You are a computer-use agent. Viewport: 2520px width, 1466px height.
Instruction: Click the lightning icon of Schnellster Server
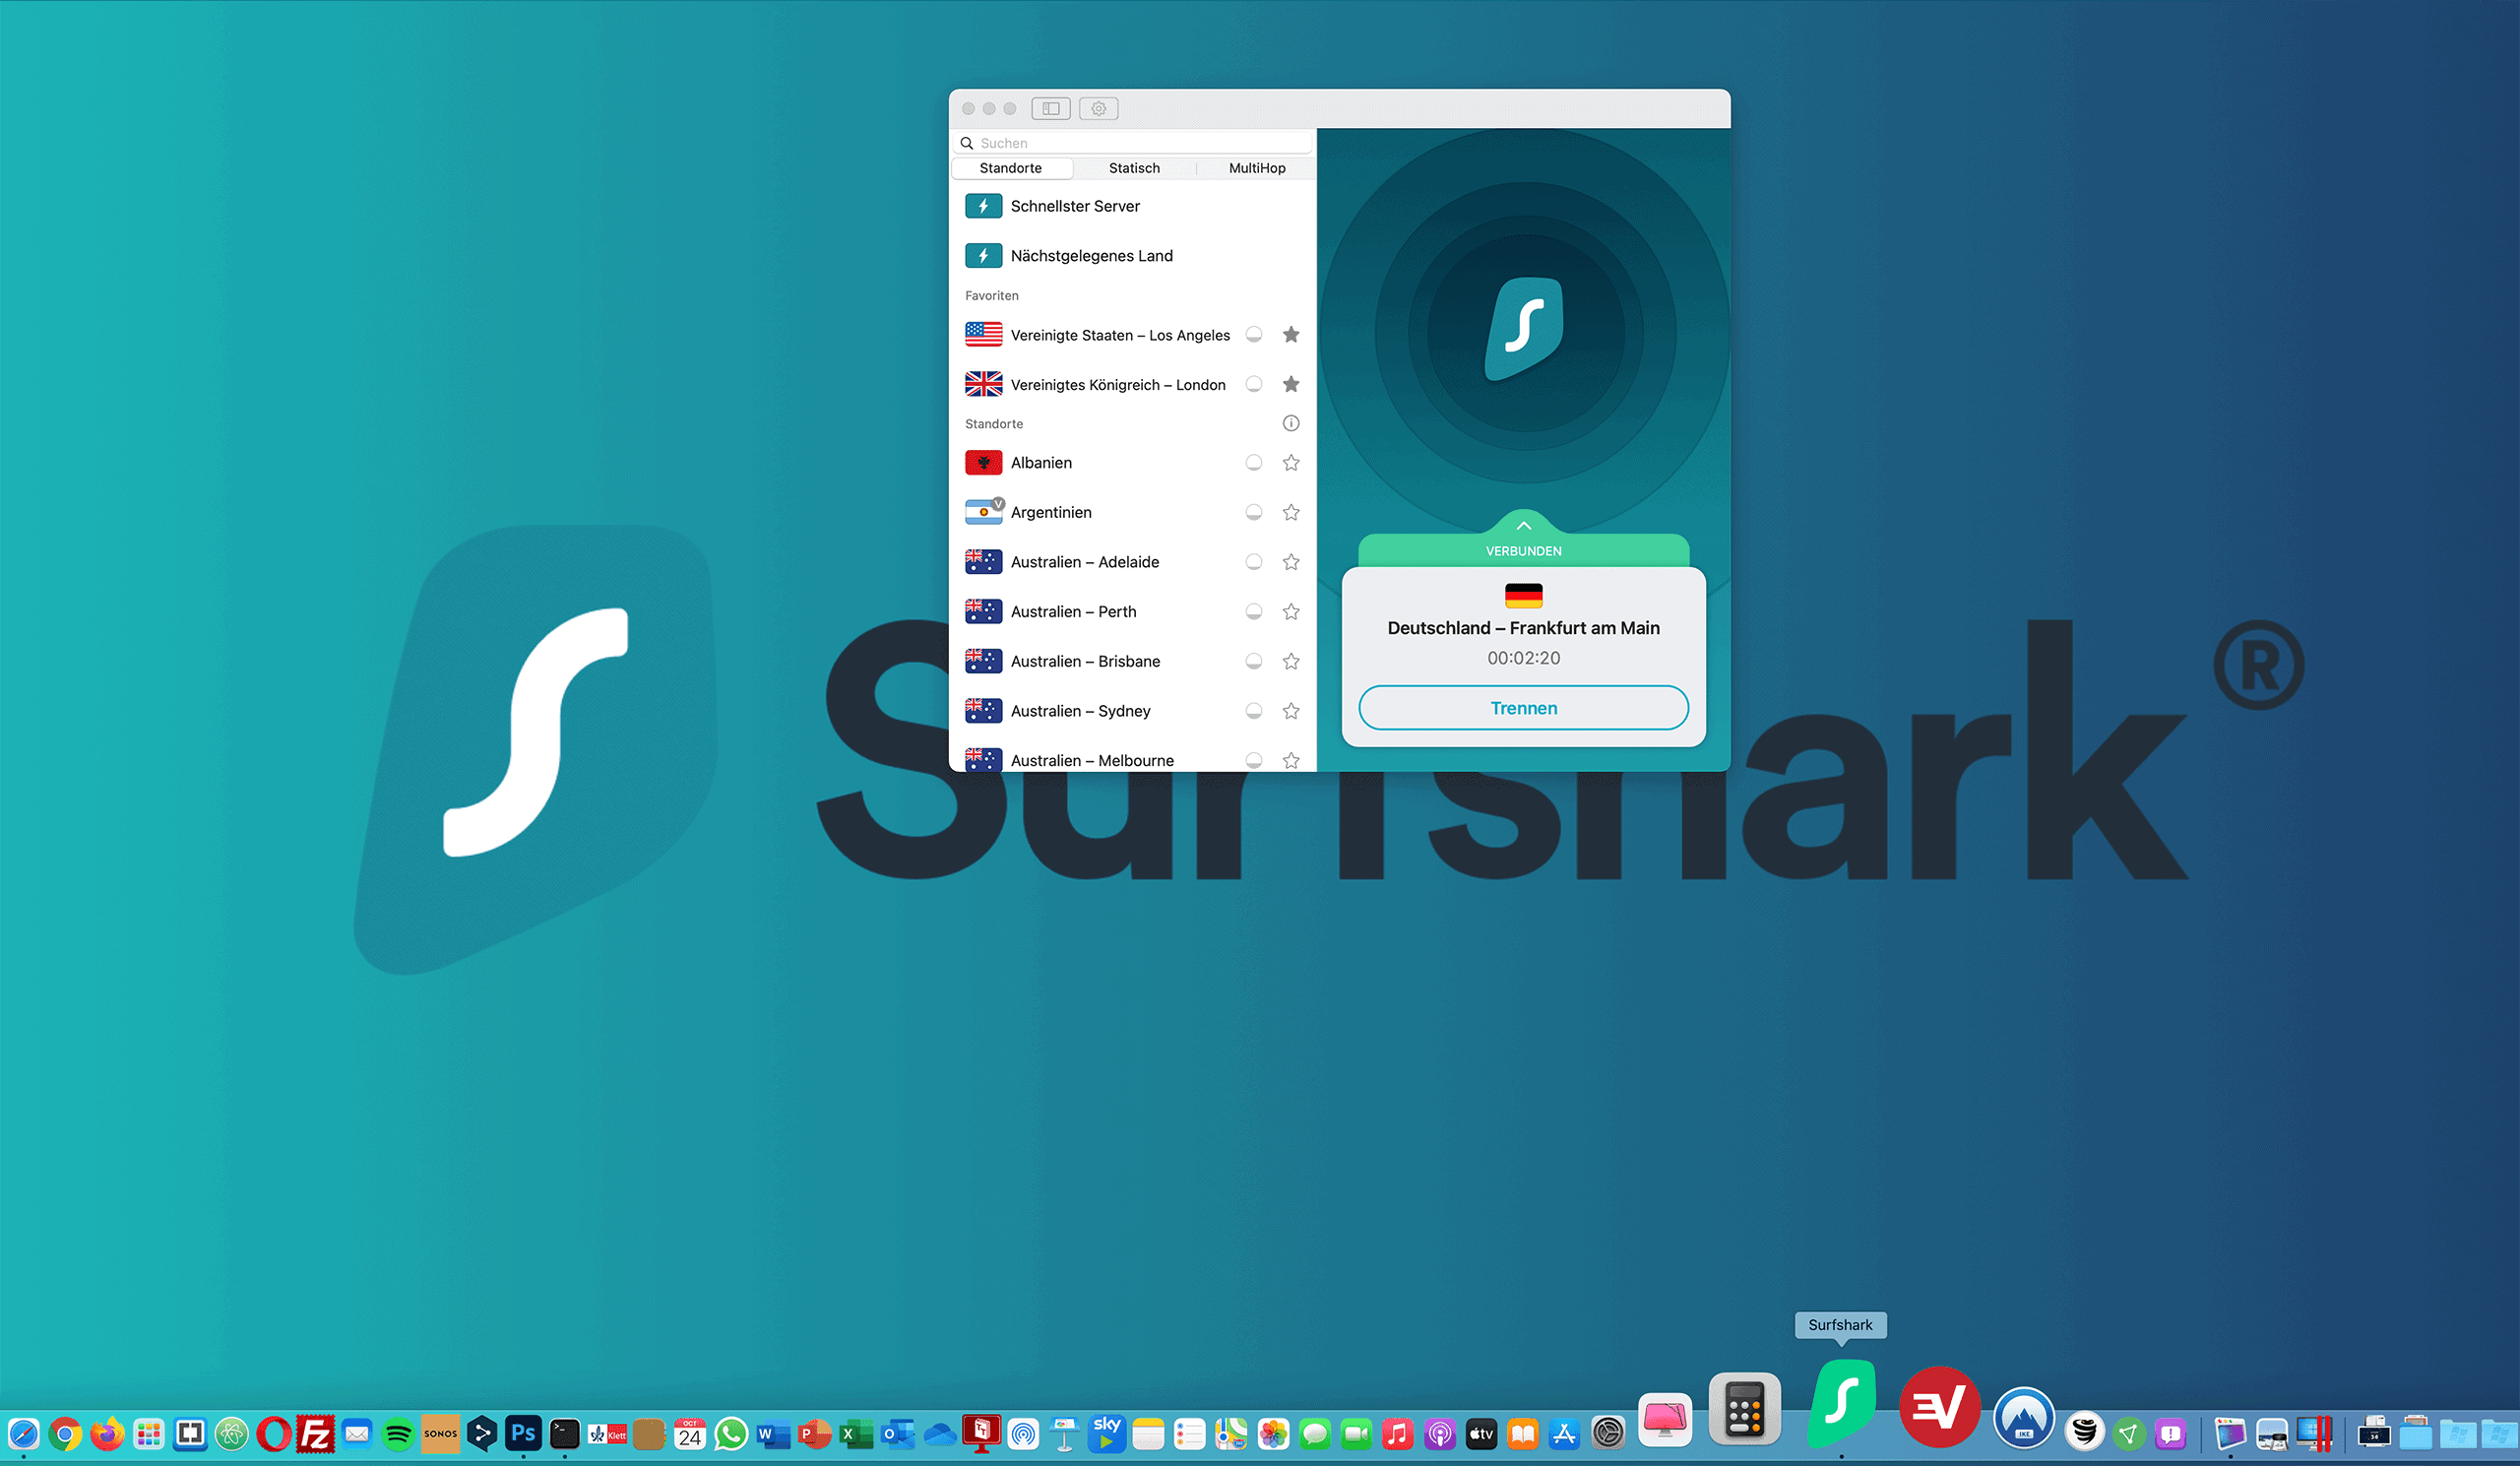click(x=983, y=206)
